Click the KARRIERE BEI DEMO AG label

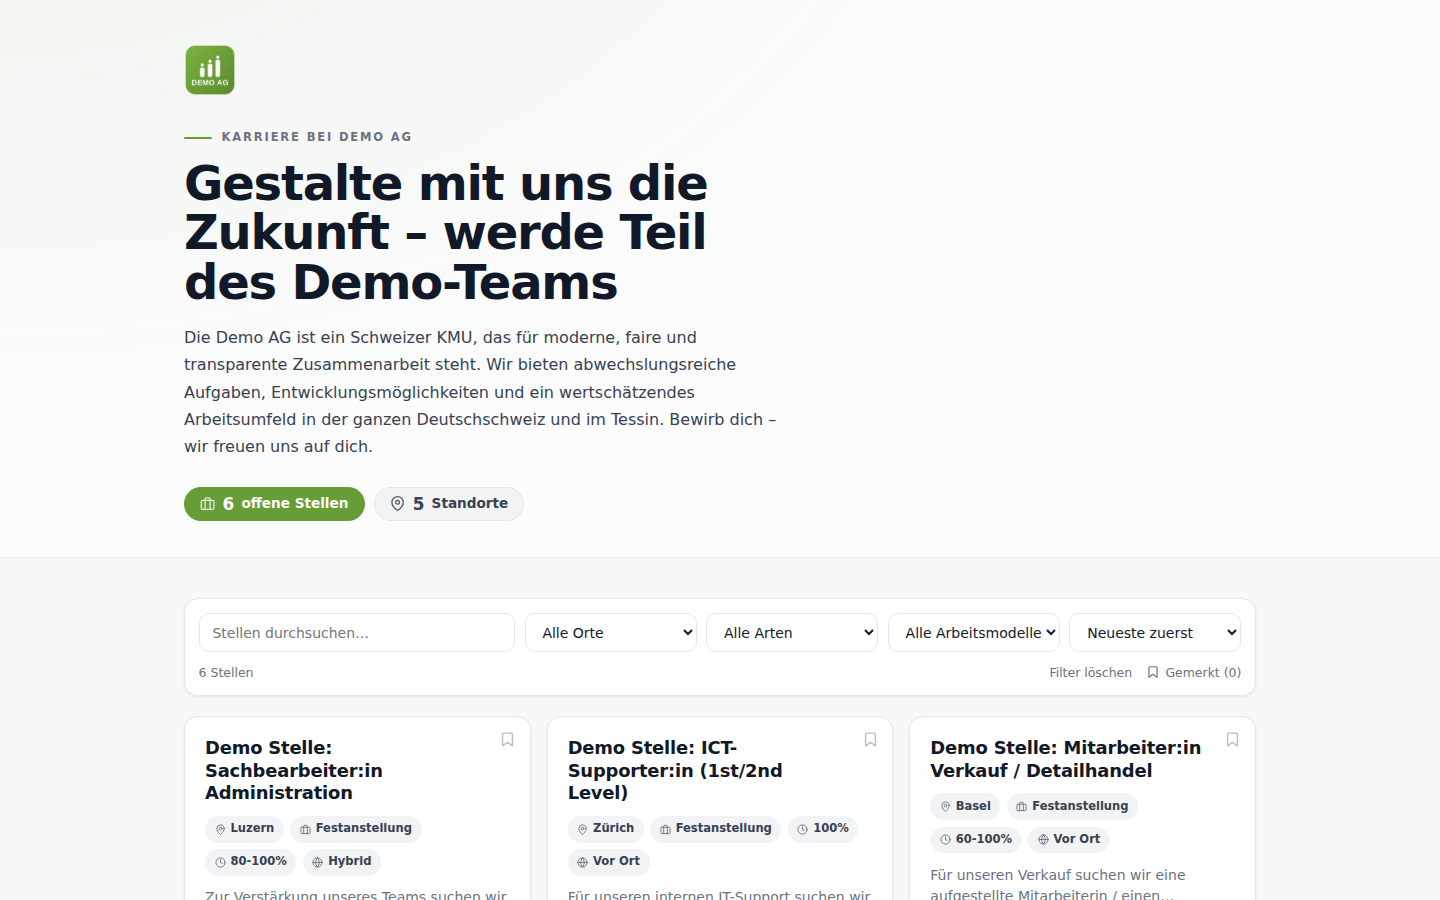pyautogui.click(x=317, y=137)
